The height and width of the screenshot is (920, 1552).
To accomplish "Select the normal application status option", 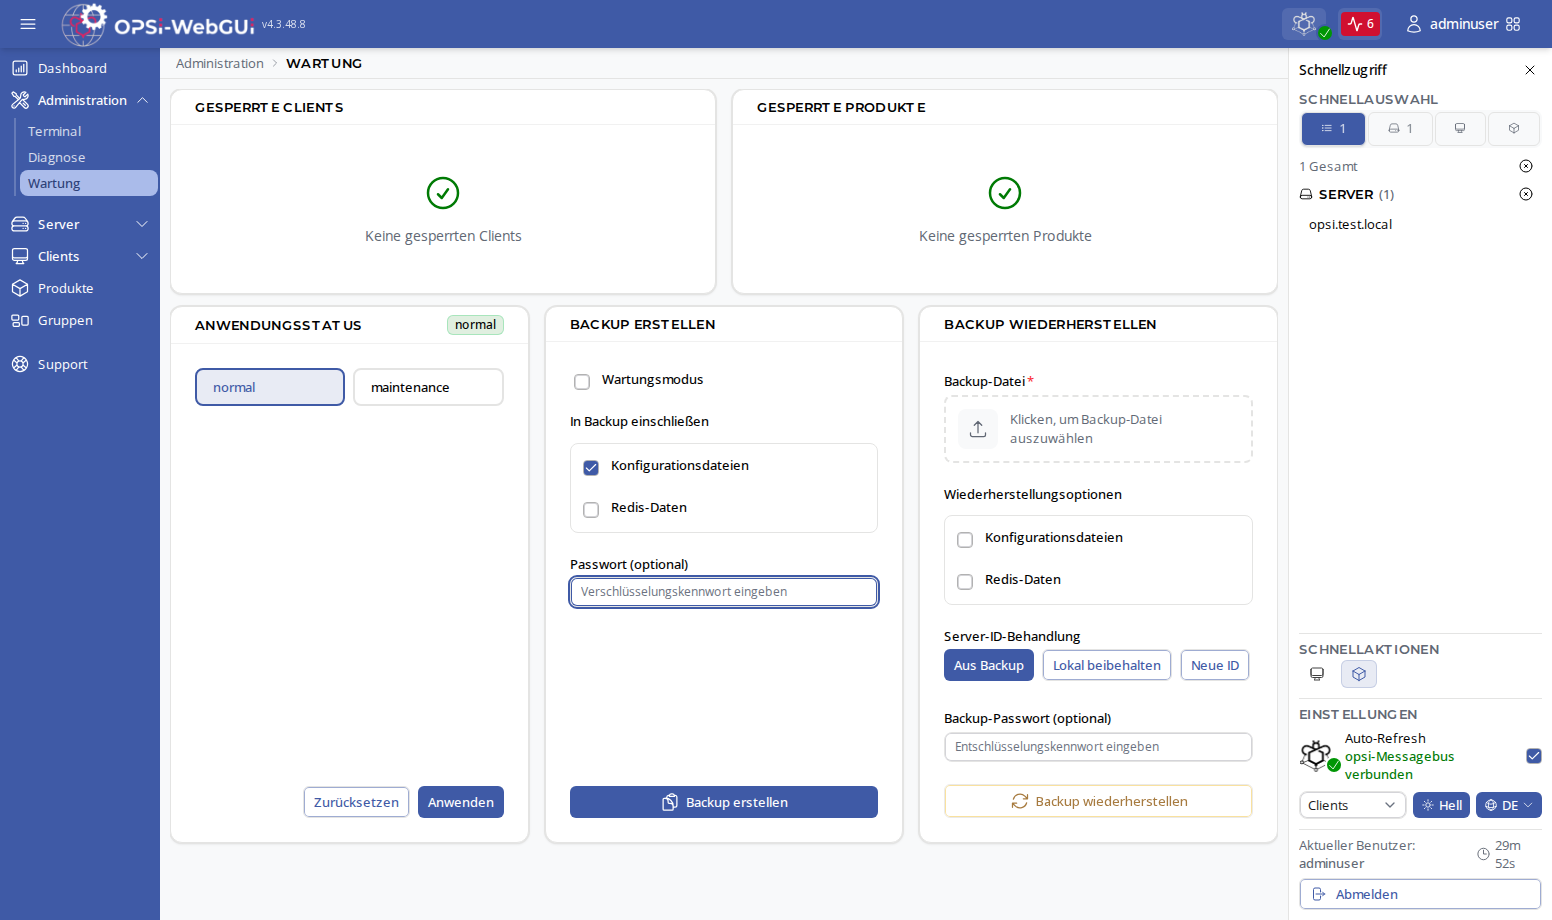I will [270, 387].
